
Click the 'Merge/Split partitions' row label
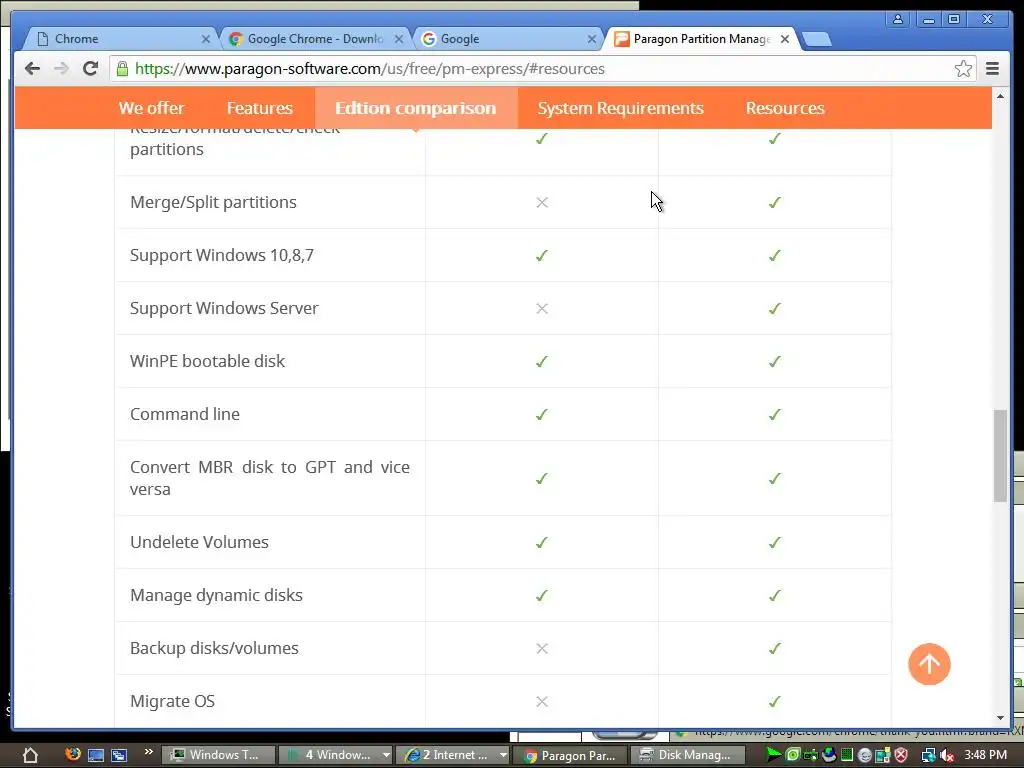(x=213, y=202)
